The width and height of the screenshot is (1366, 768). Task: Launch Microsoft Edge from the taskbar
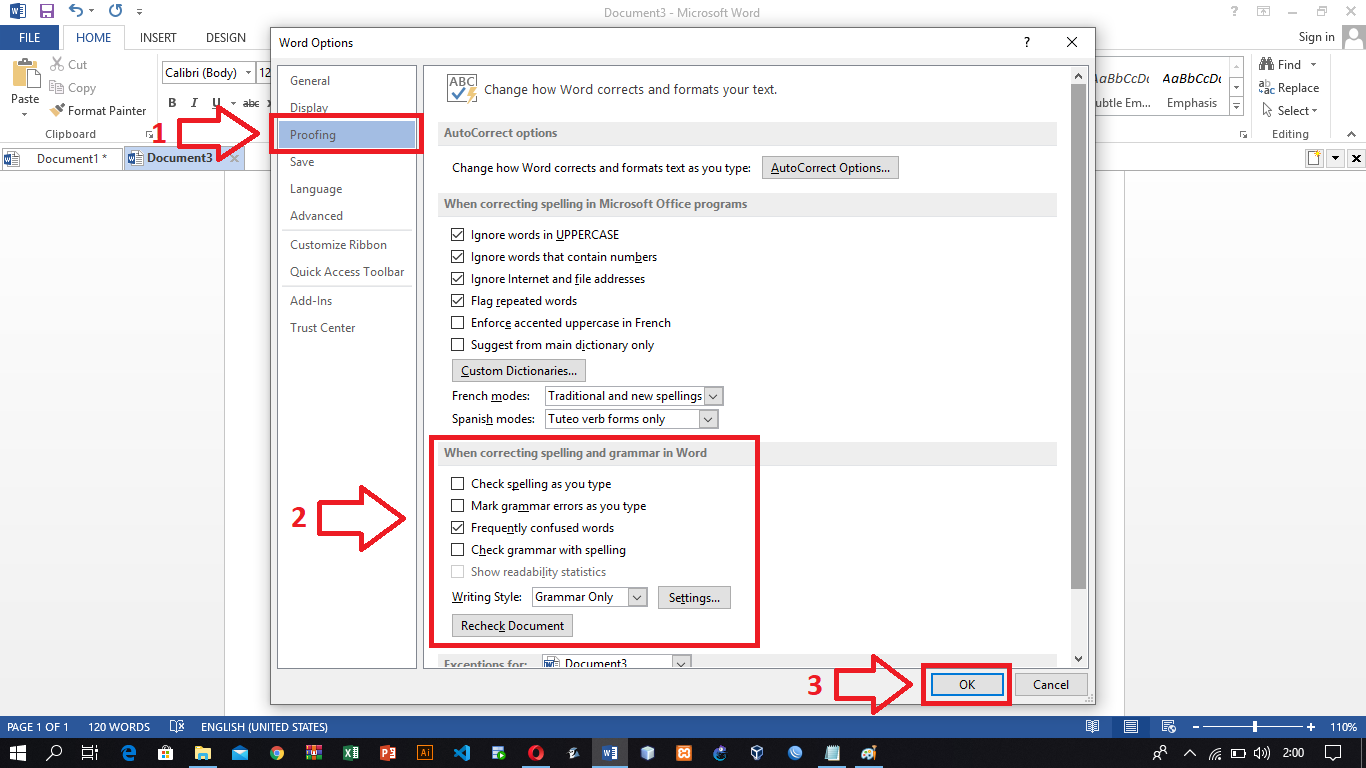(x=128, y=753)
